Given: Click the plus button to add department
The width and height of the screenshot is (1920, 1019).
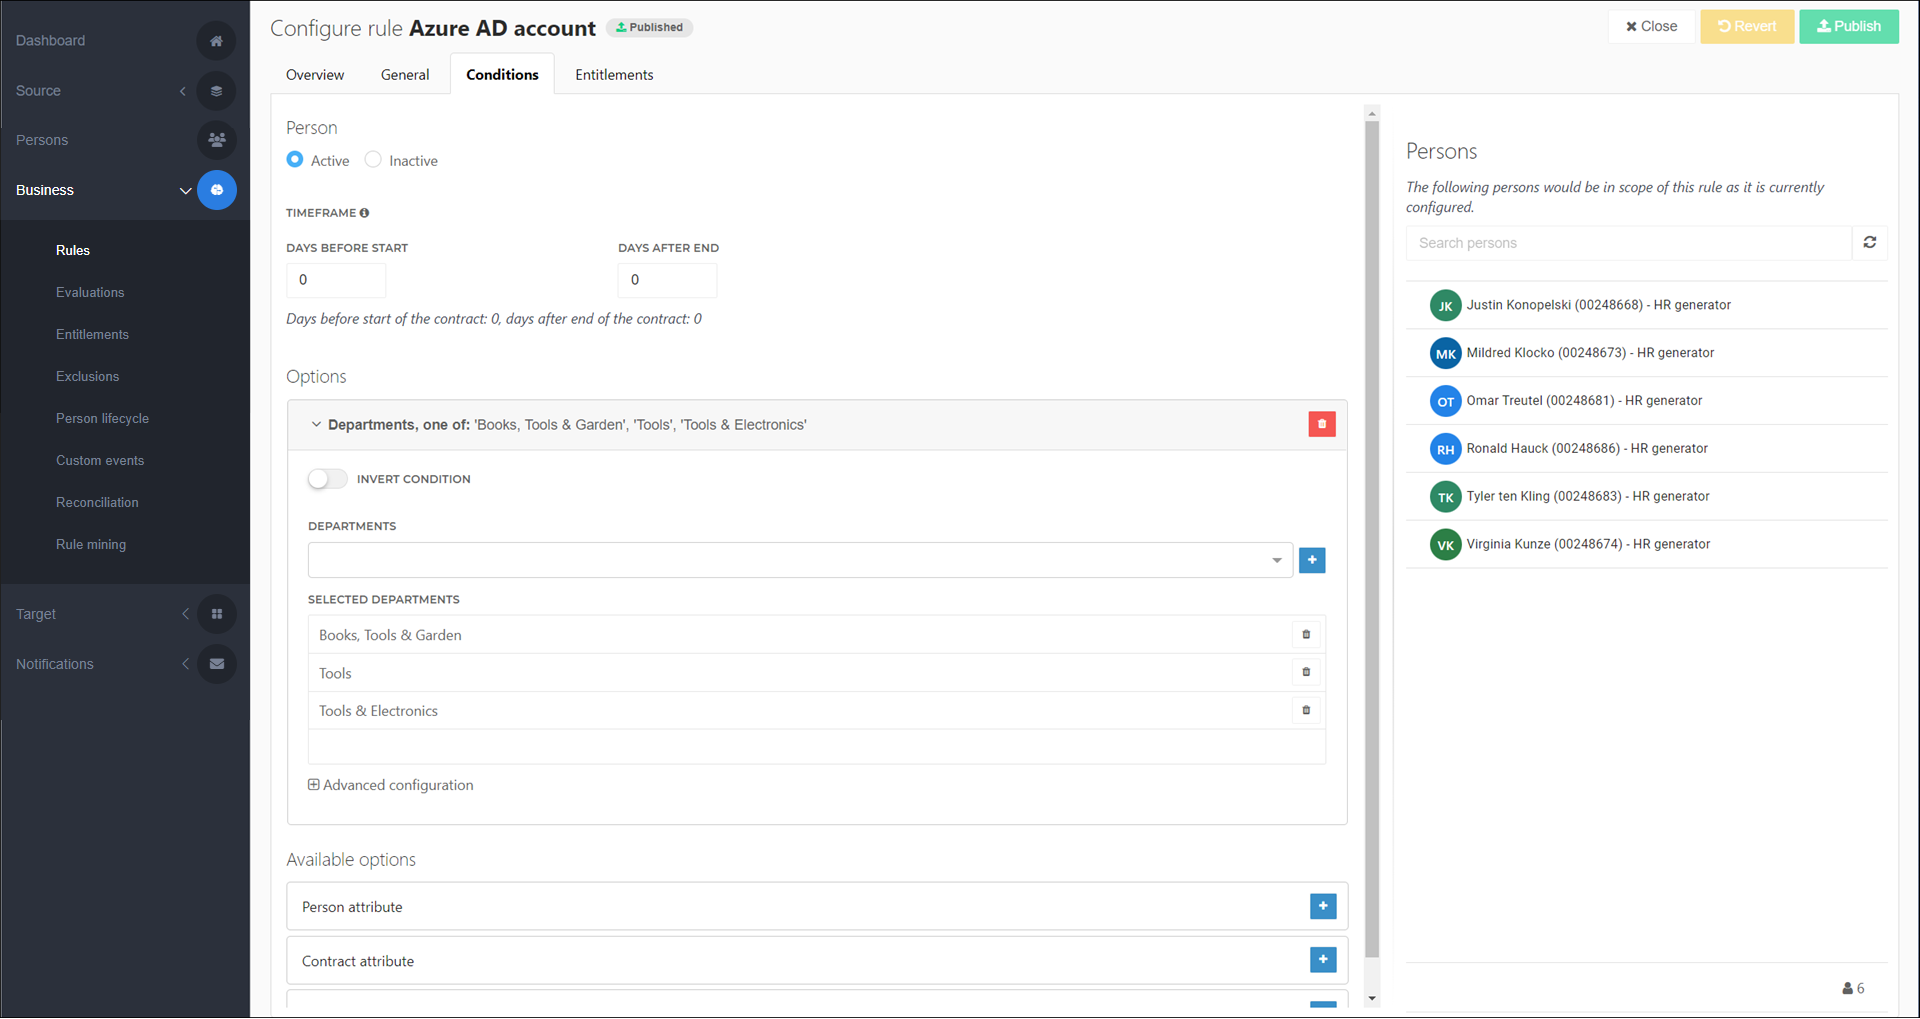Looking at the screenshot, I should point(1311,560).
